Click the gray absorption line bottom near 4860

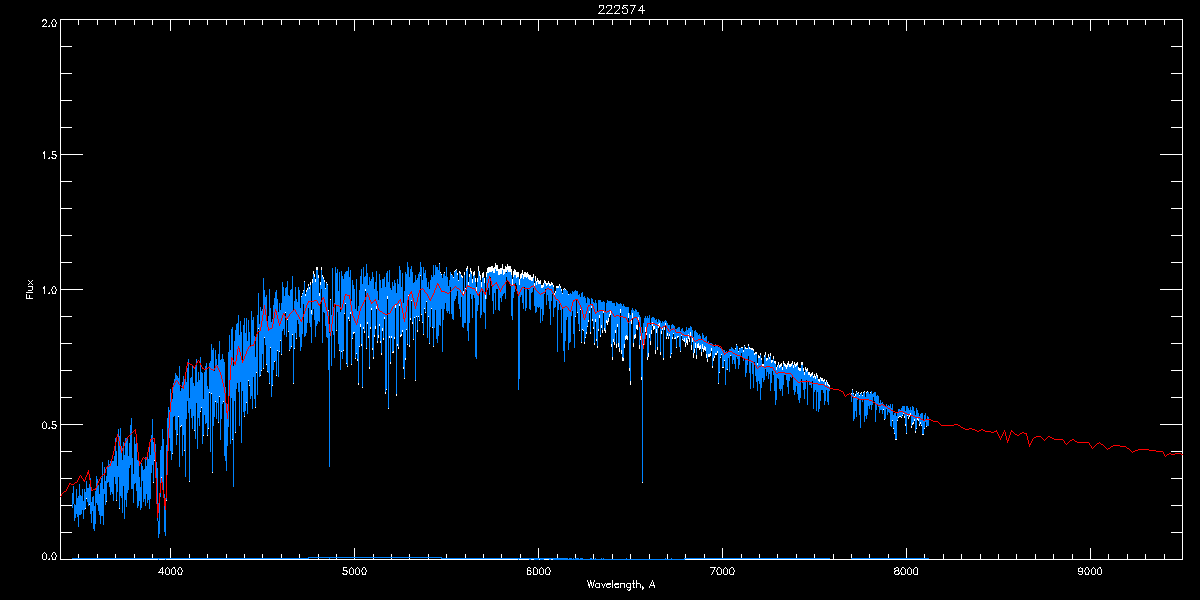click(x=329, y=465)
